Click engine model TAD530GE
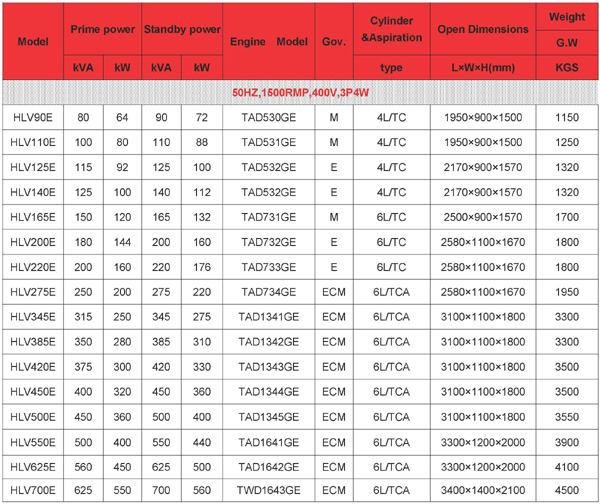Screen dimensions: 600x504 [269, 117]
